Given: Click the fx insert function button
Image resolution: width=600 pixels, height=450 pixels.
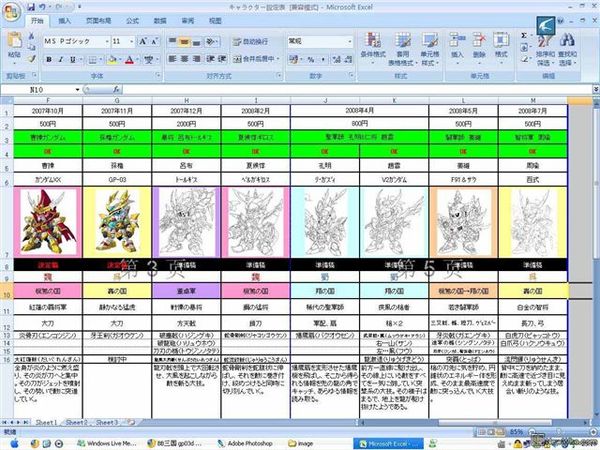Looking at the screenshot, I should pyautogui.click(x=116, y=90).
